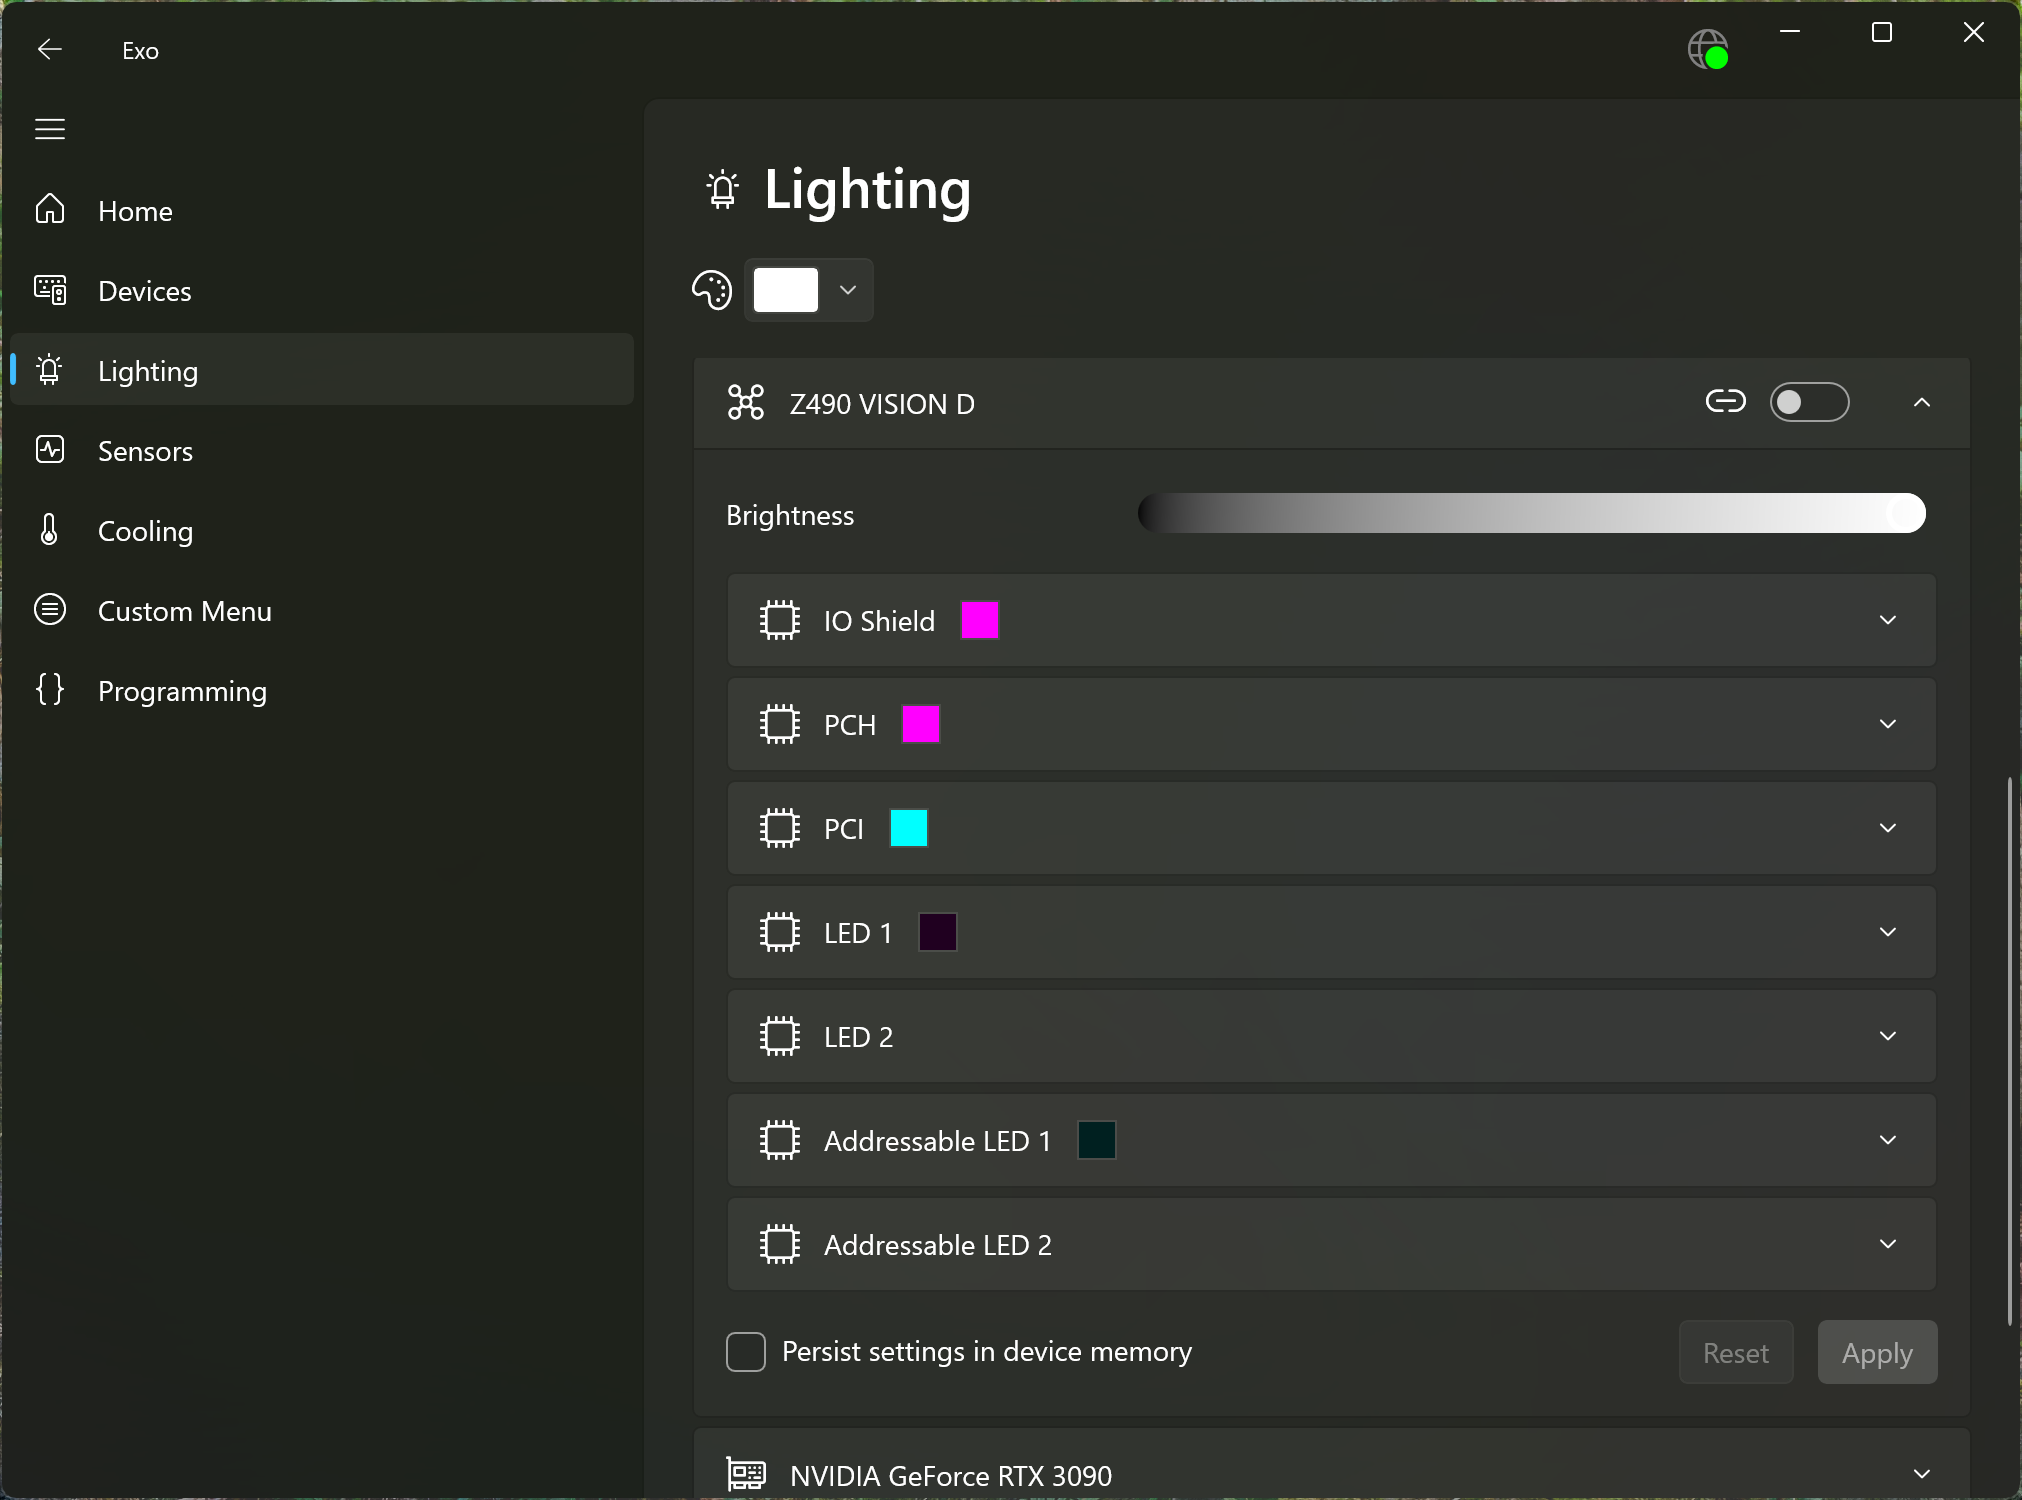Viewport: 2022px width, 1500px height.
Task: Click the Devices section icon
Action: tap(49, 290)
